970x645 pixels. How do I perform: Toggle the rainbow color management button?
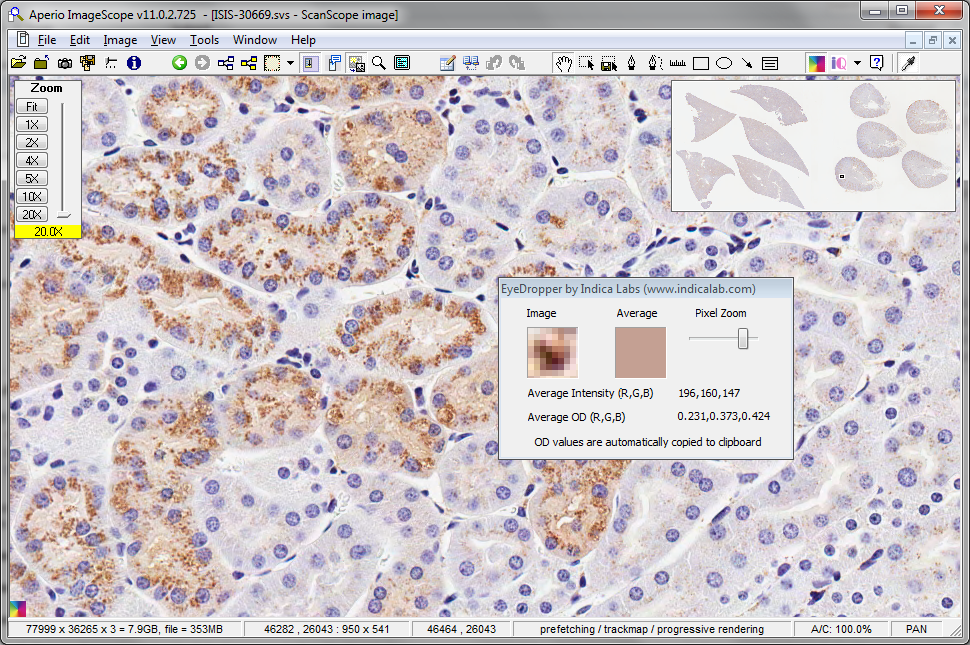(x=817, y=63)
